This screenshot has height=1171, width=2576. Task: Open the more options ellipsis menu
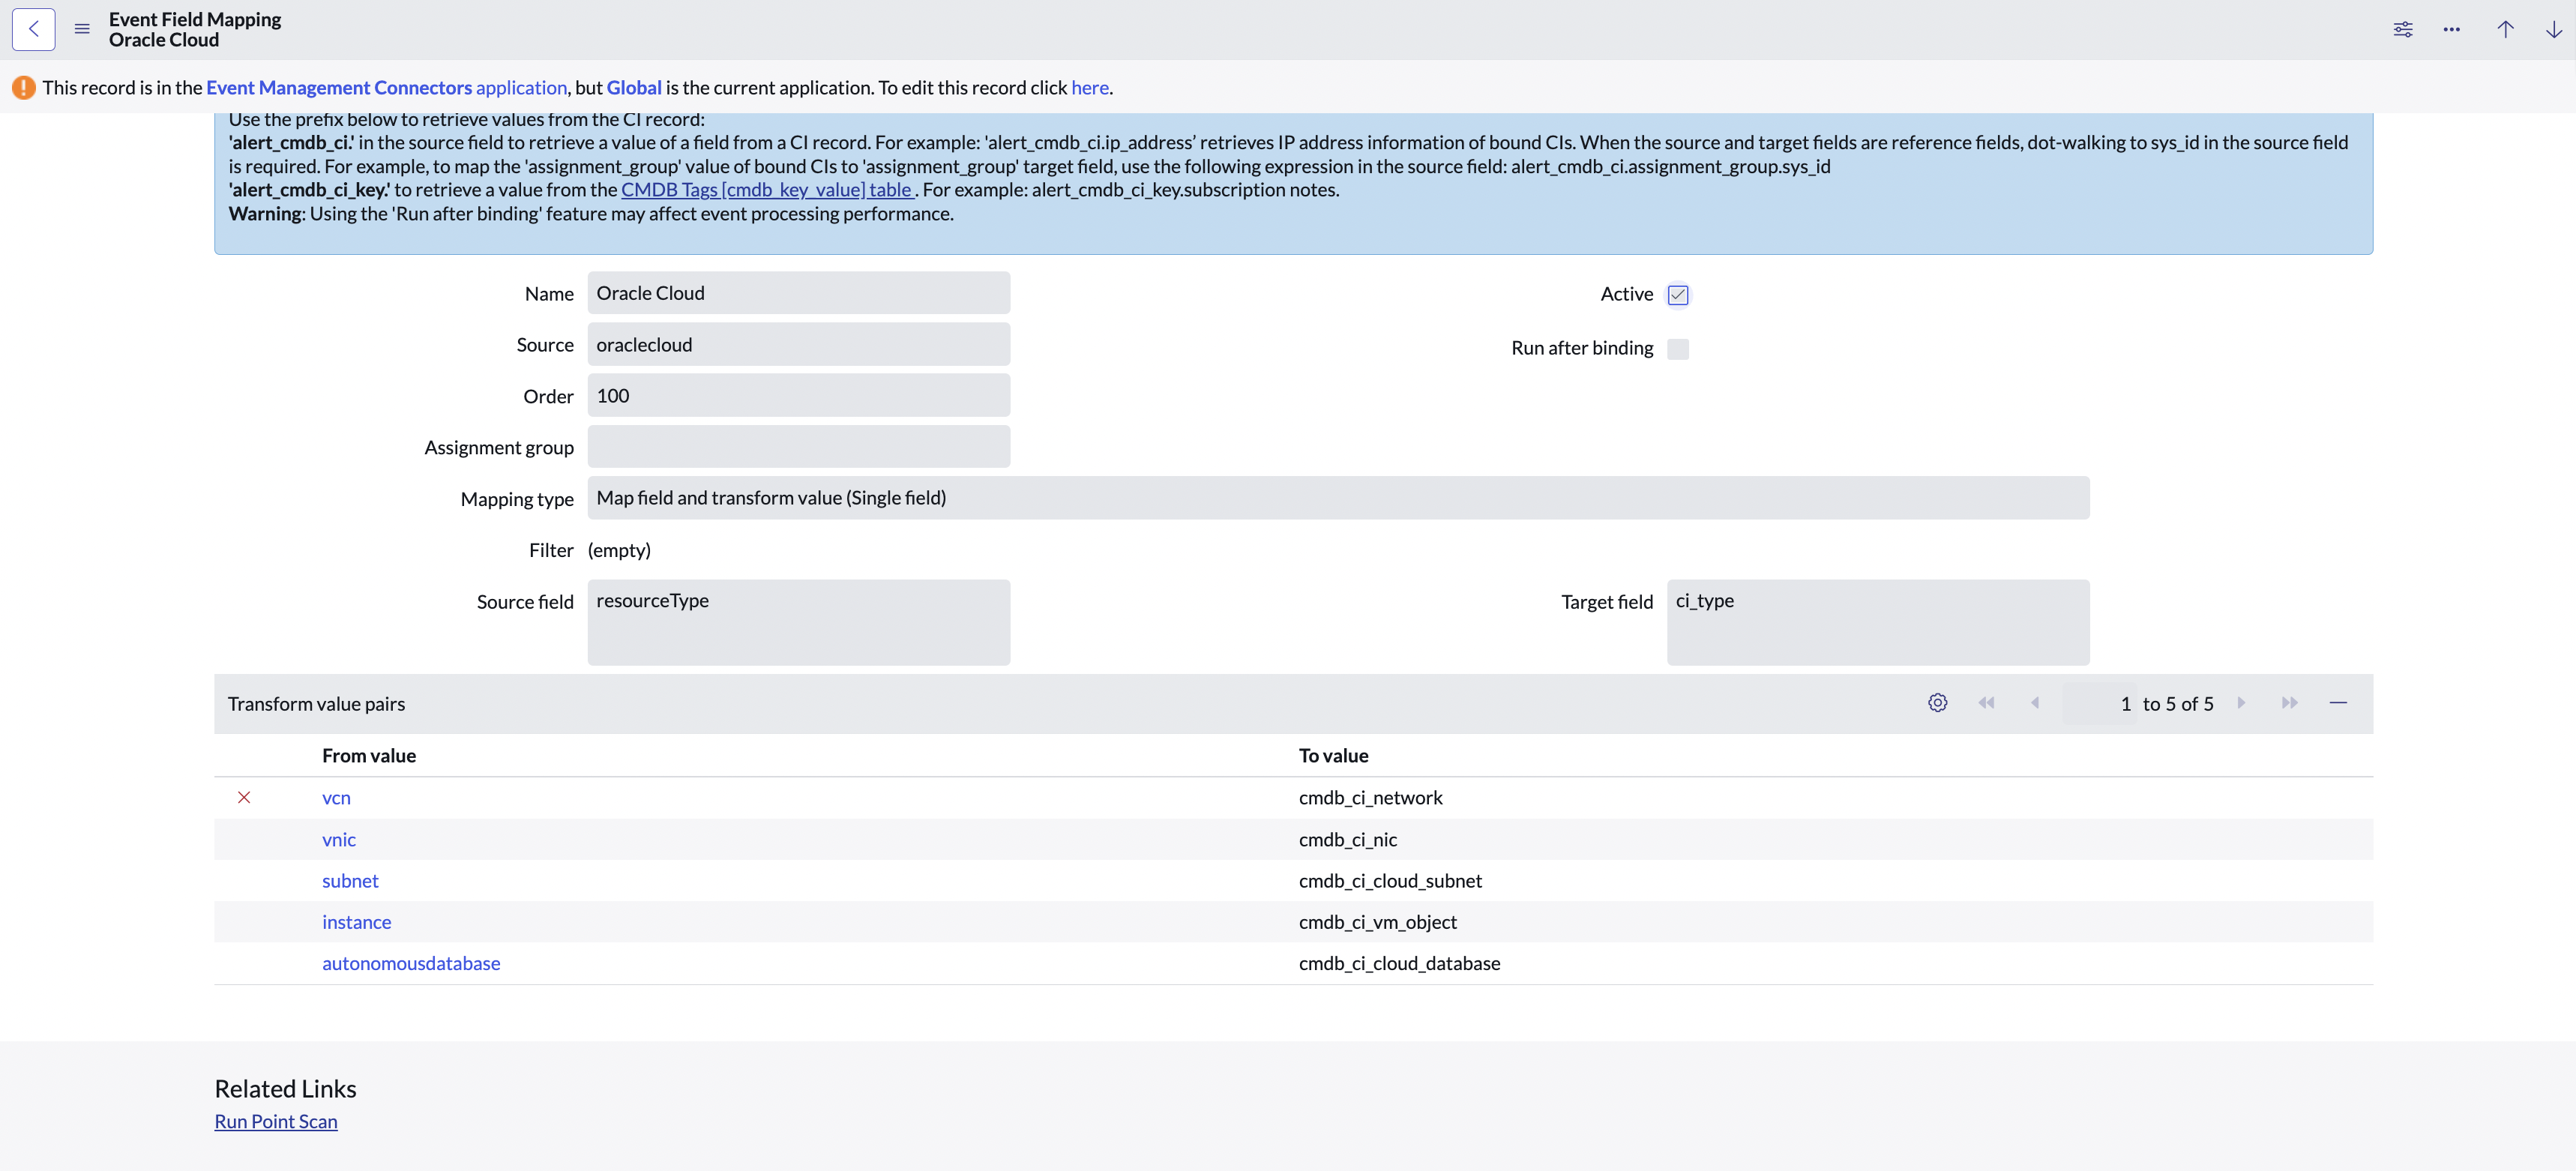coord(2452,29)
